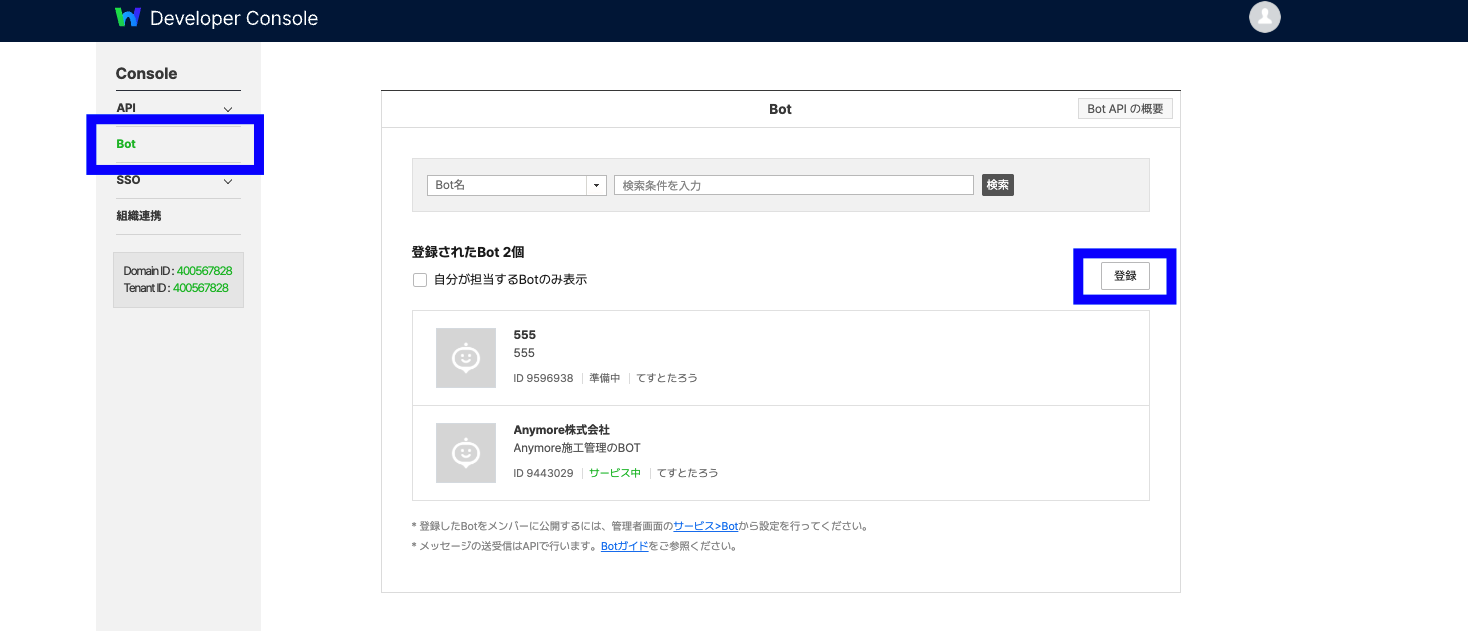The height and width of the screenshot is (631, 1468).
Task: Open the profile avatar in the top bar
Action: coord(1264,17)
